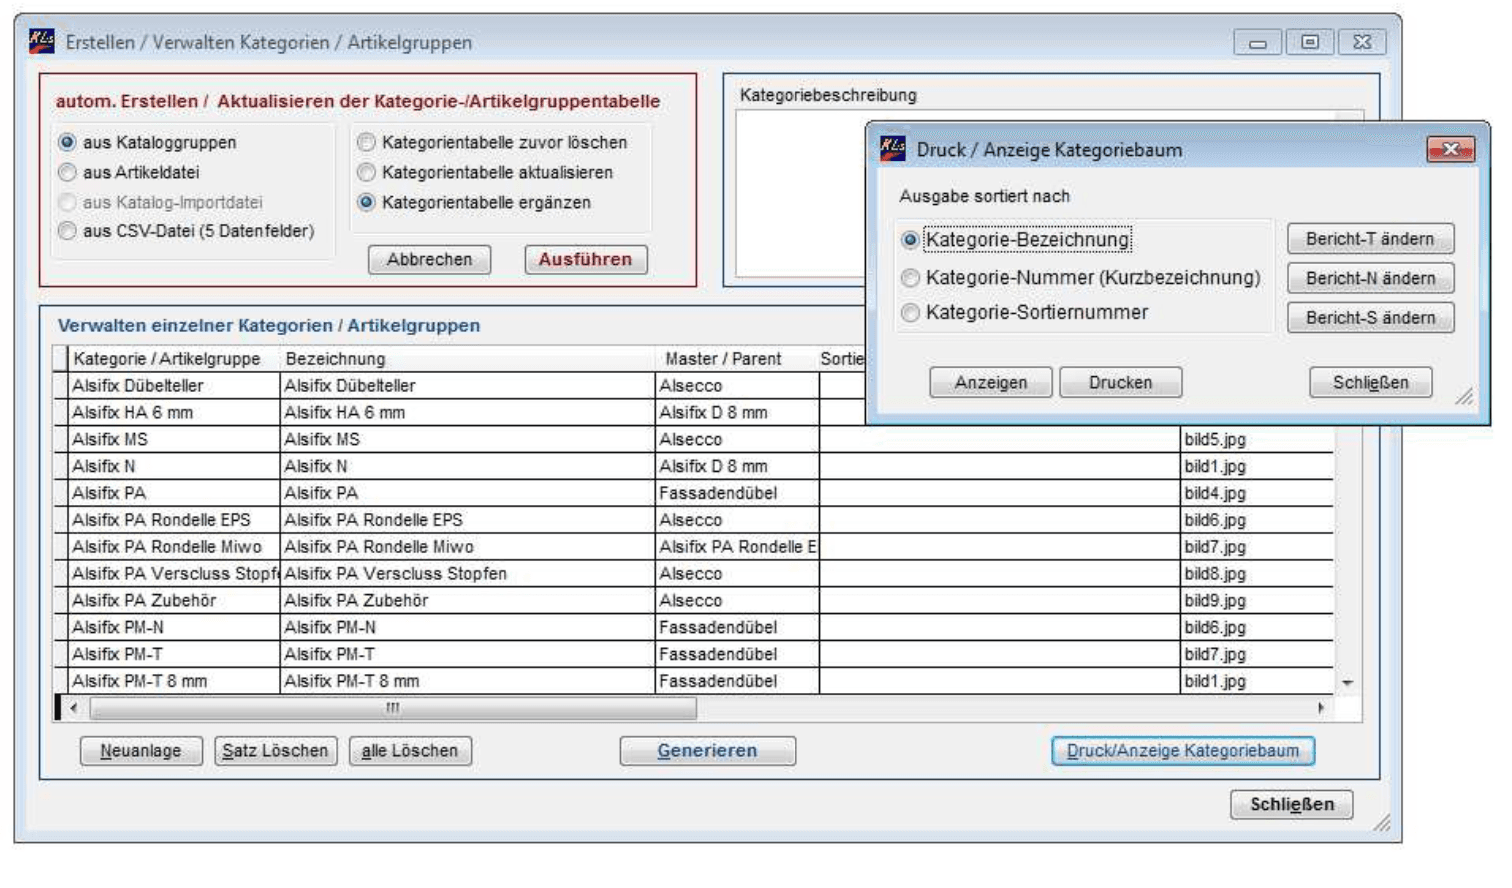Click Schließen in the main window

1291,804
